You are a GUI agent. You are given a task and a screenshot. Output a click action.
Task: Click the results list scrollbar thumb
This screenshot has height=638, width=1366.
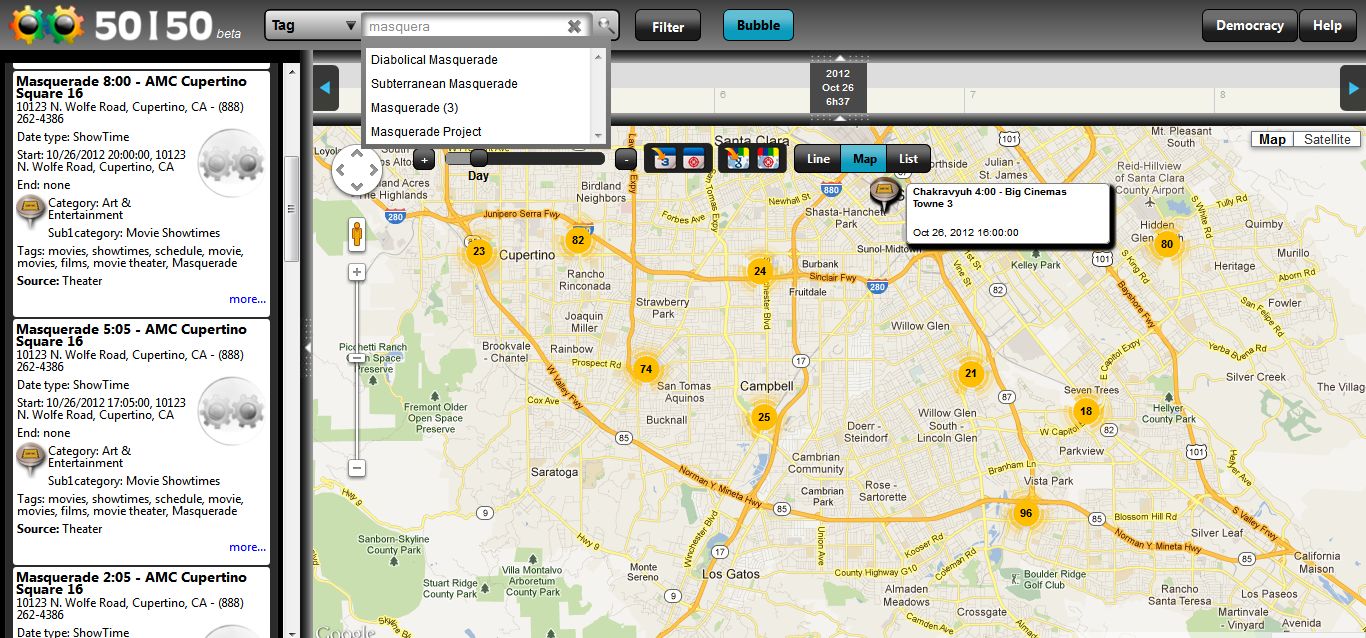pos(292,208)
